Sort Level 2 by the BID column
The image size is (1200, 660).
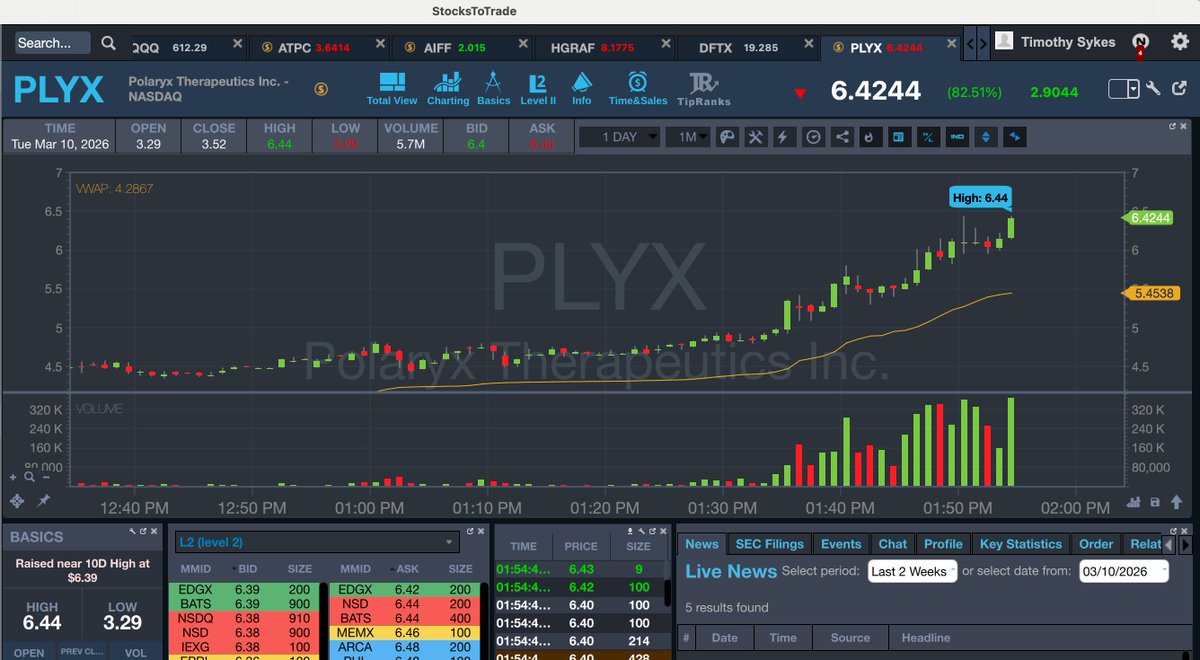248,569
